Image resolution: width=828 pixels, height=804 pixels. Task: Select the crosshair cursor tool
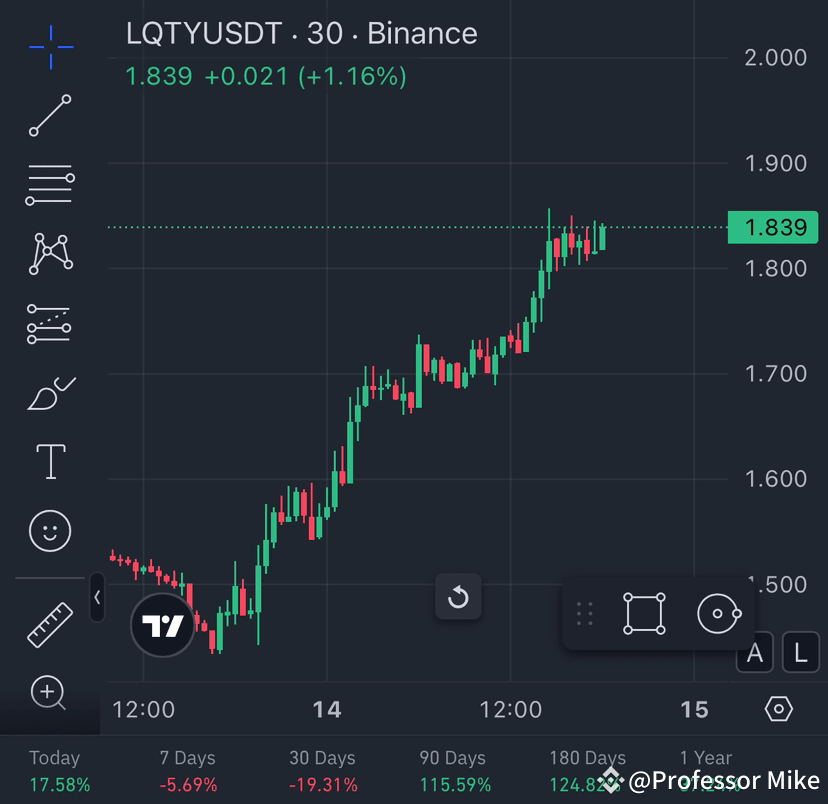coord(50,46)
